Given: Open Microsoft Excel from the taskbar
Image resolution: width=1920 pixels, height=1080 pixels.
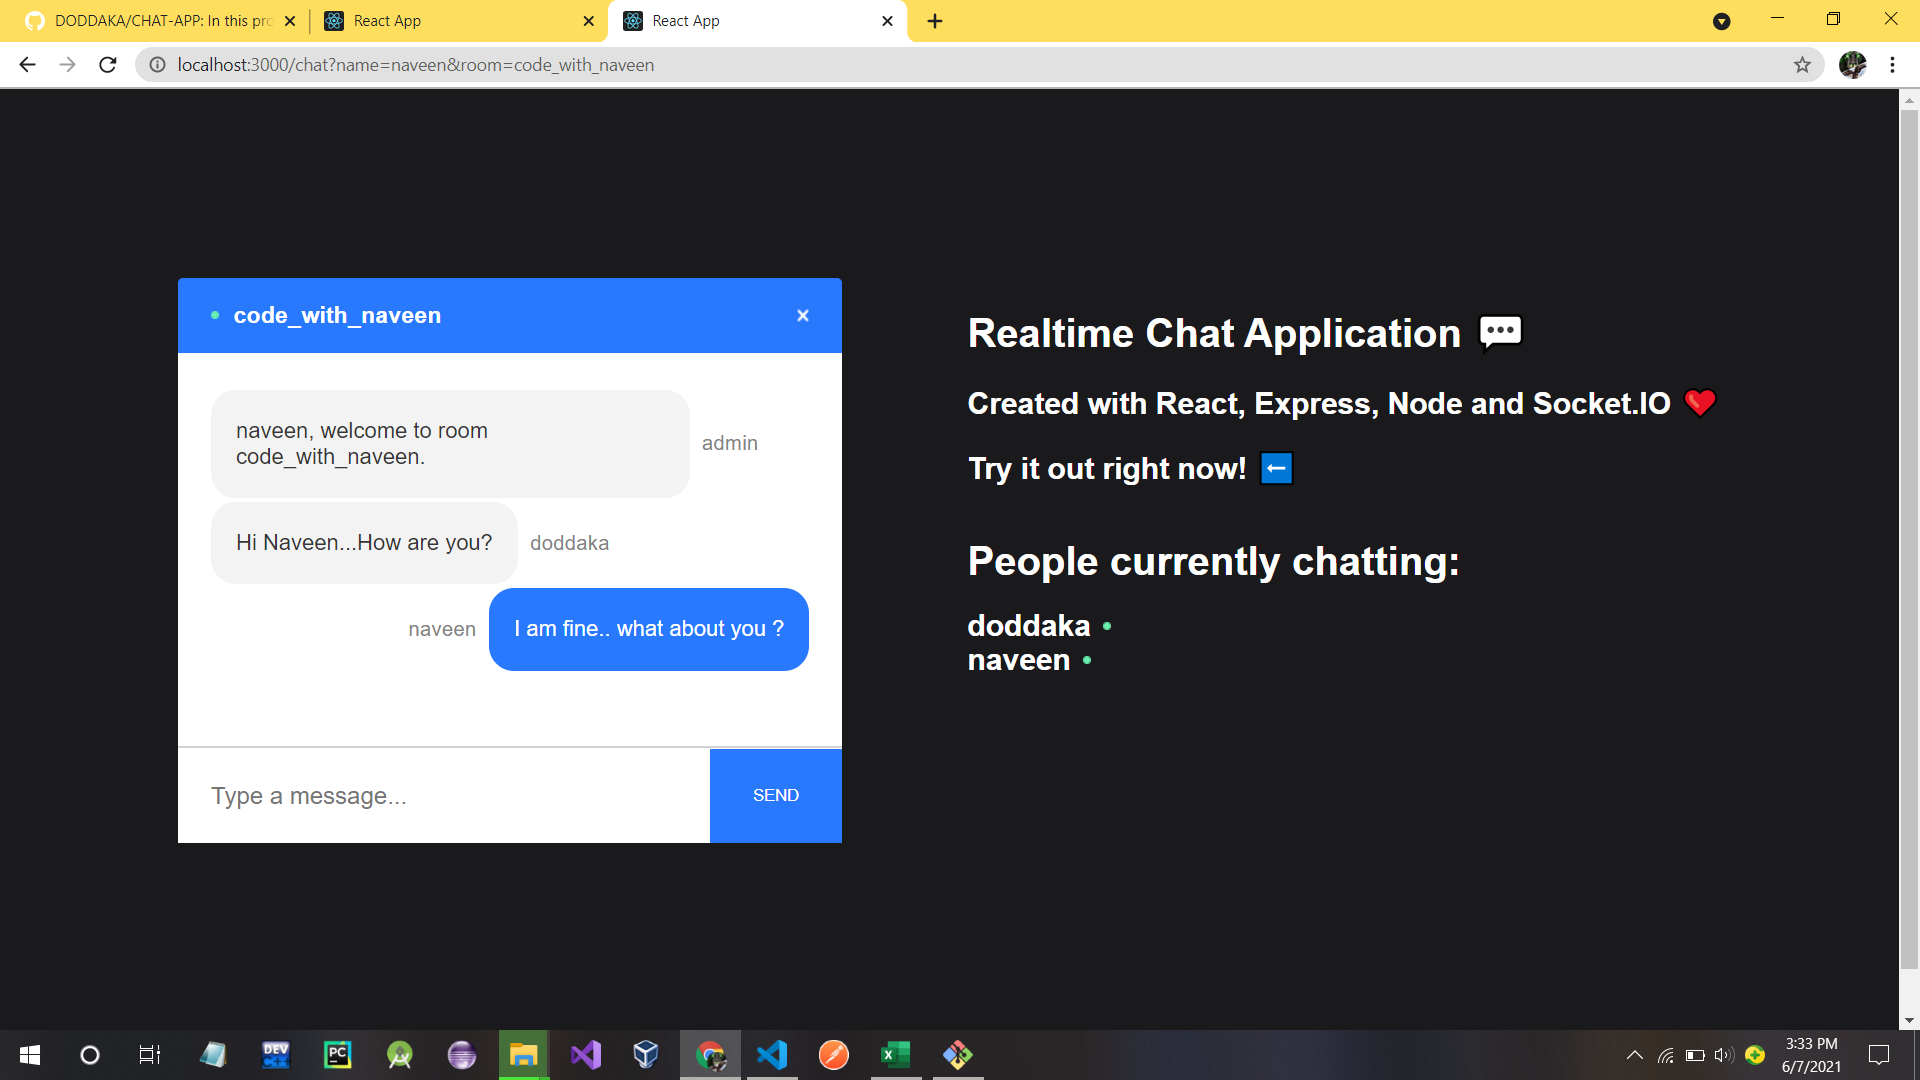Looking at the screenshot, I should 895,1055.
